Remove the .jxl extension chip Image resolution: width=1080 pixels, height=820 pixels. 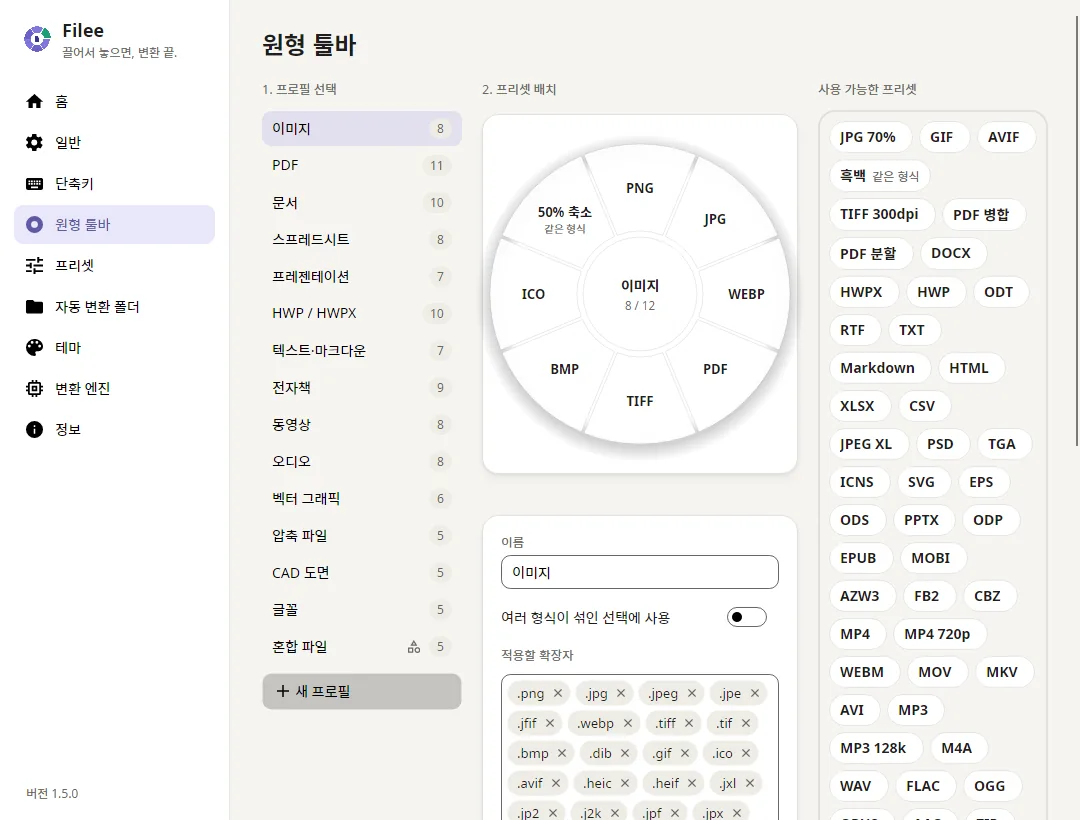750,783
